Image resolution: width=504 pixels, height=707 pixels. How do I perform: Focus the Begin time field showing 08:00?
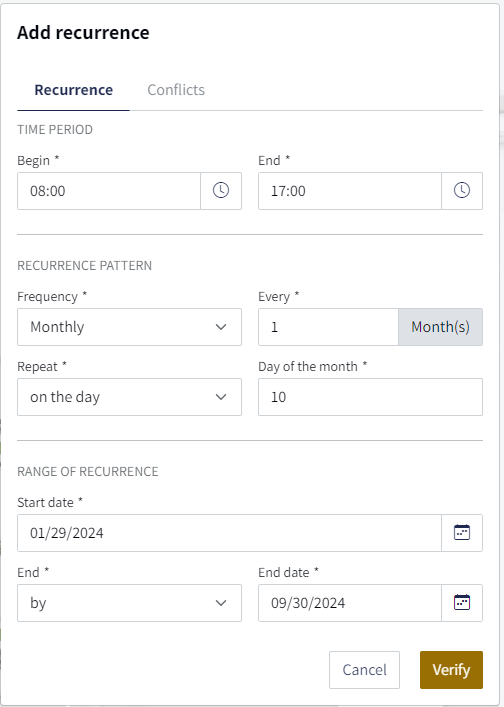coord(109,191)
